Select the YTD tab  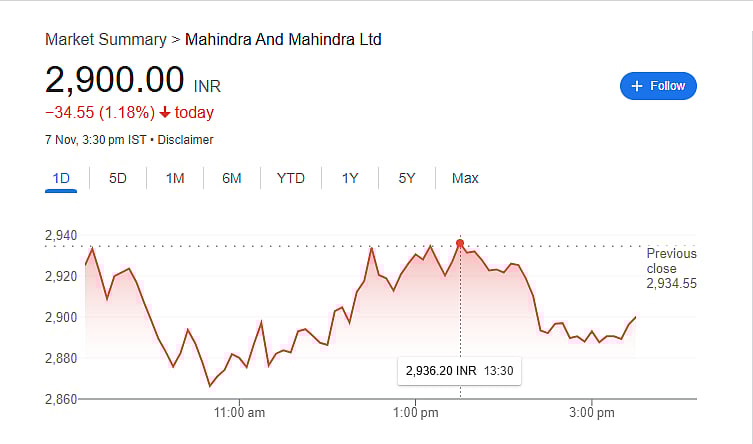[291, 178]
